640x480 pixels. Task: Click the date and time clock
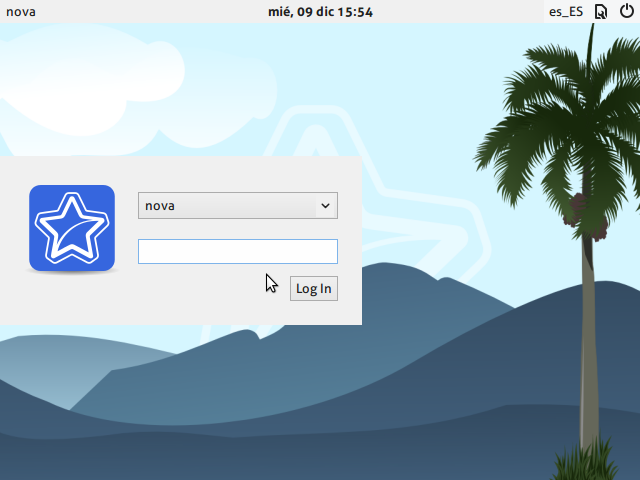pyautogui.click(x=320, y=12)
